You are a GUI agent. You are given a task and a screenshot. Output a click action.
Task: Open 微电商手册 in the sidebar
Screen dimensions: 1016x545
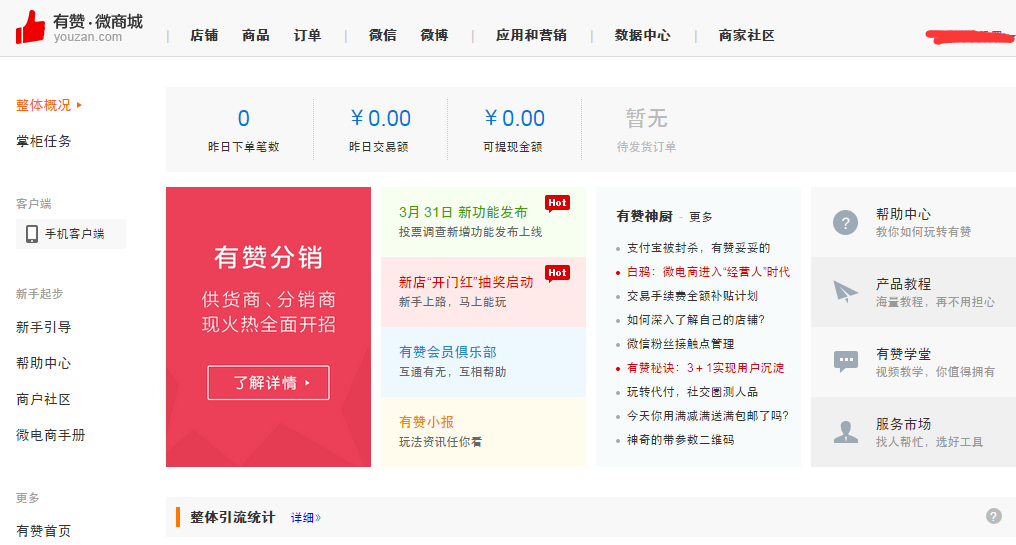51,435
